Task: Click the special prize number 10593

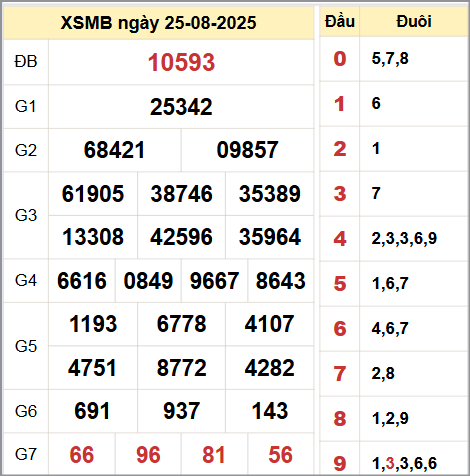Action: pyautogui.click(x=181, y=62)
